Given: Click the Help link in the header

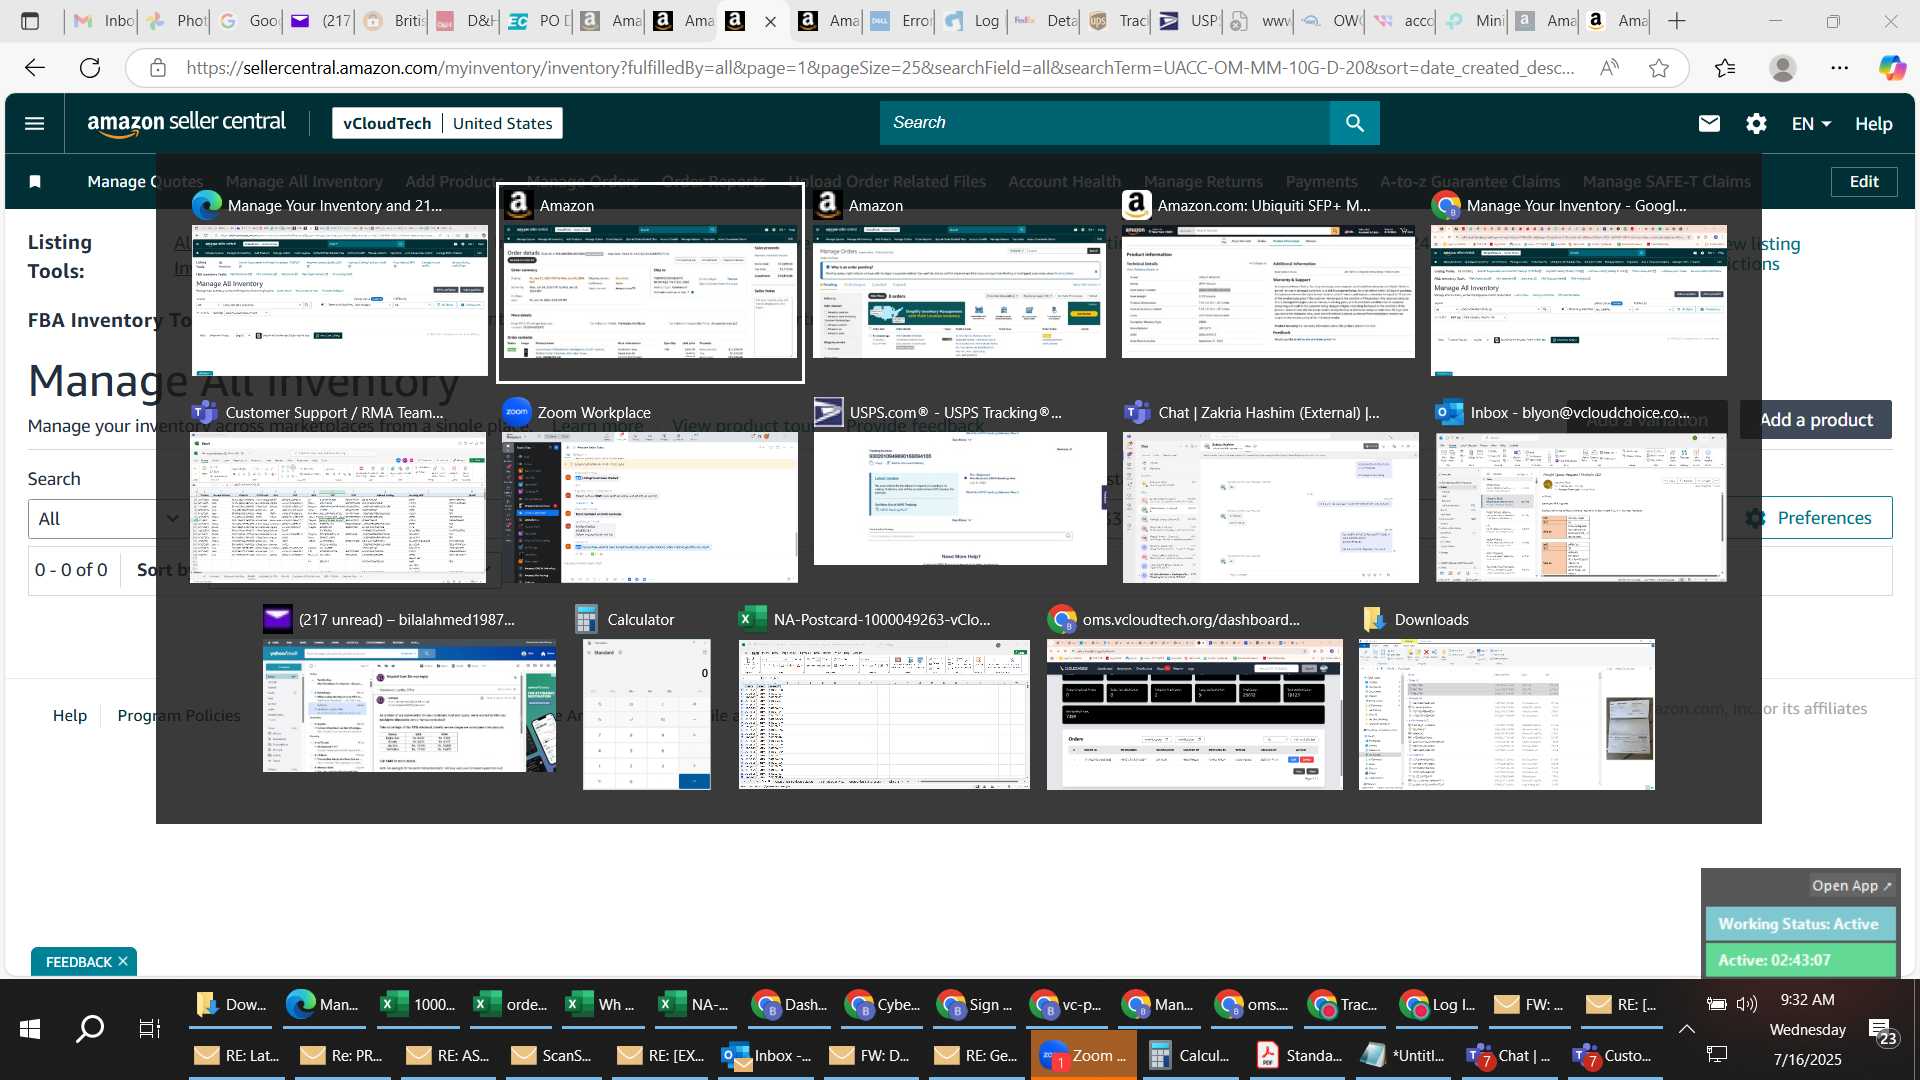Looking at the screenshot, I should [1873, 123].
